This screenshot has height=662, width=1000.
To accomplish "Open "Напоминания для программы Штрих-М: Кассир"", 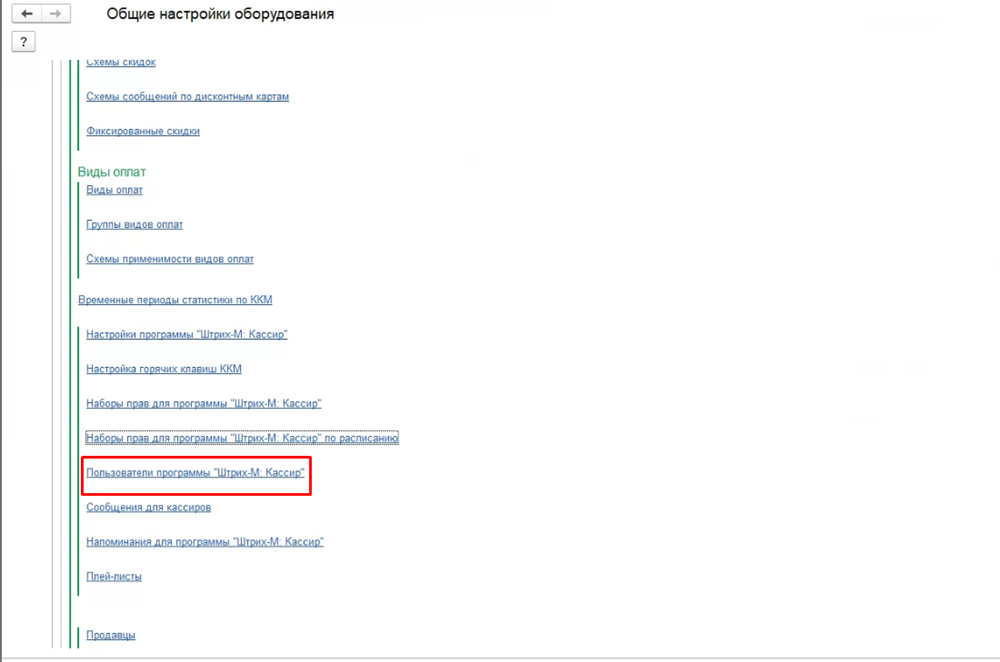I will tap(205, 542).
